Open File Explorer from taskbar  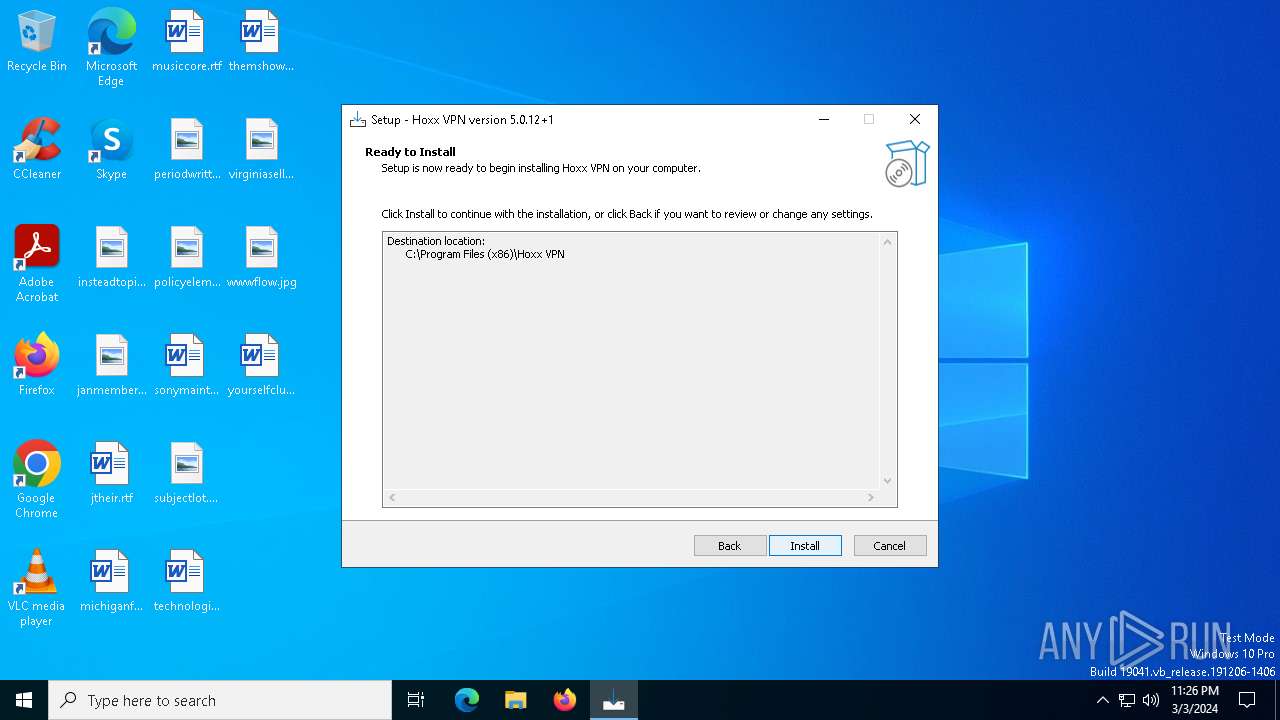tap(516, 700)
